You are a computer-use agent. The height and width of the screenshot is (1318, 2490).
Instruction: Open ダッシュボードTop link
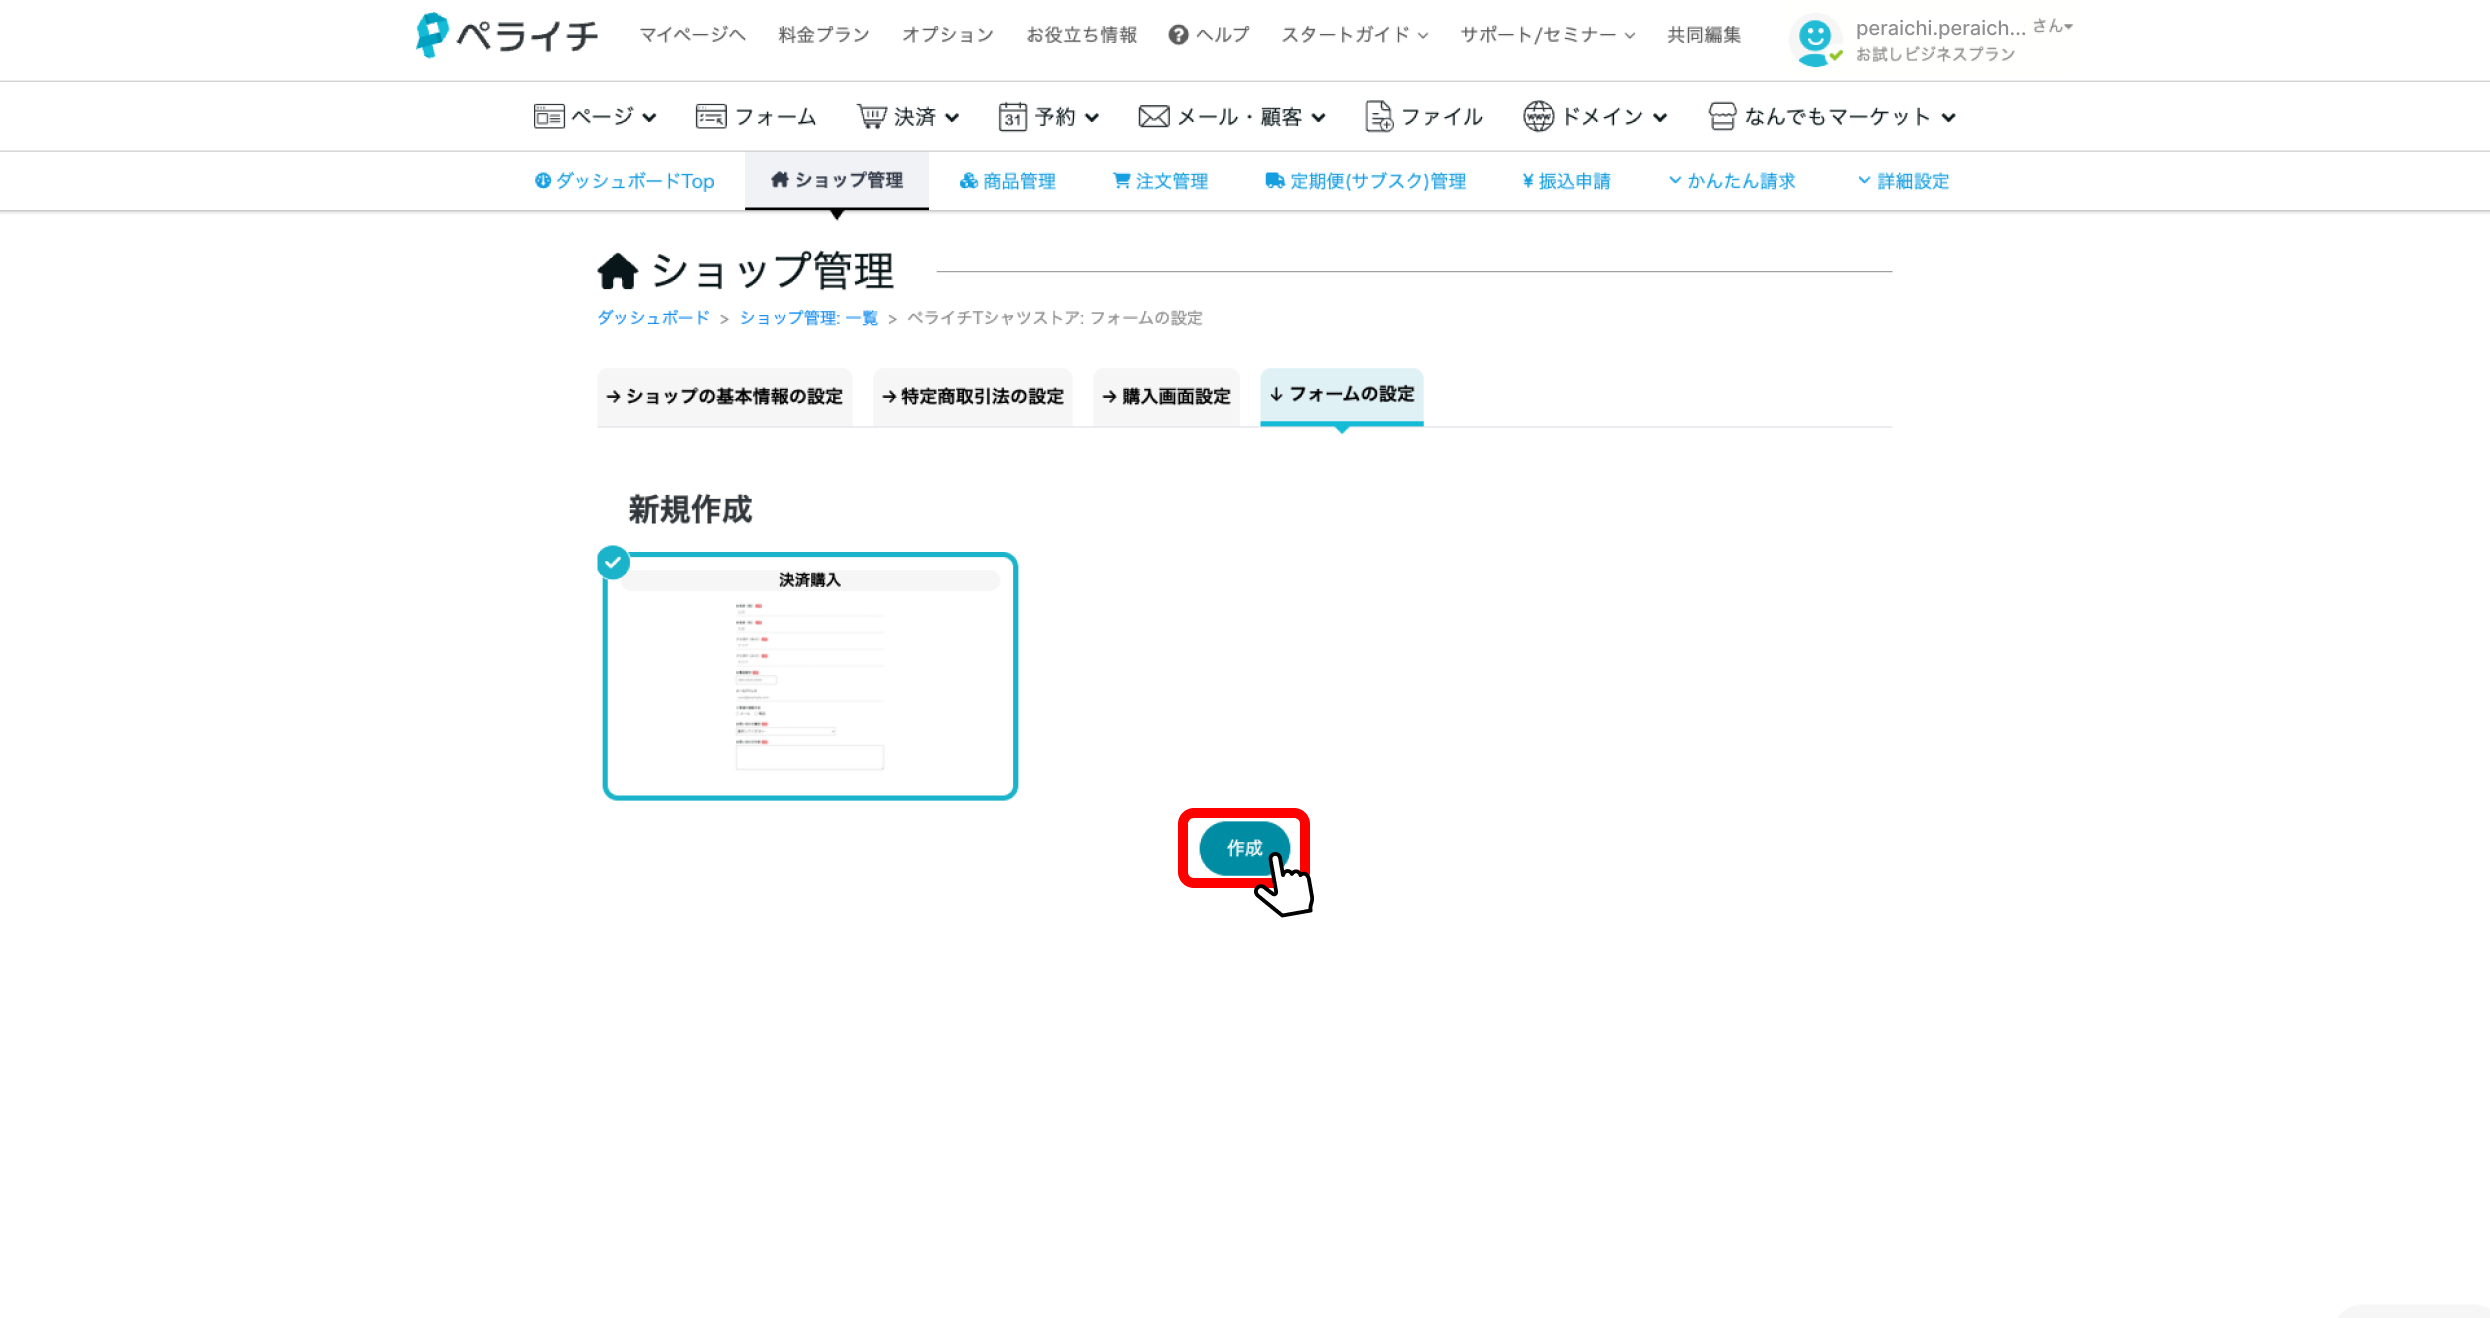coord(625,181)
